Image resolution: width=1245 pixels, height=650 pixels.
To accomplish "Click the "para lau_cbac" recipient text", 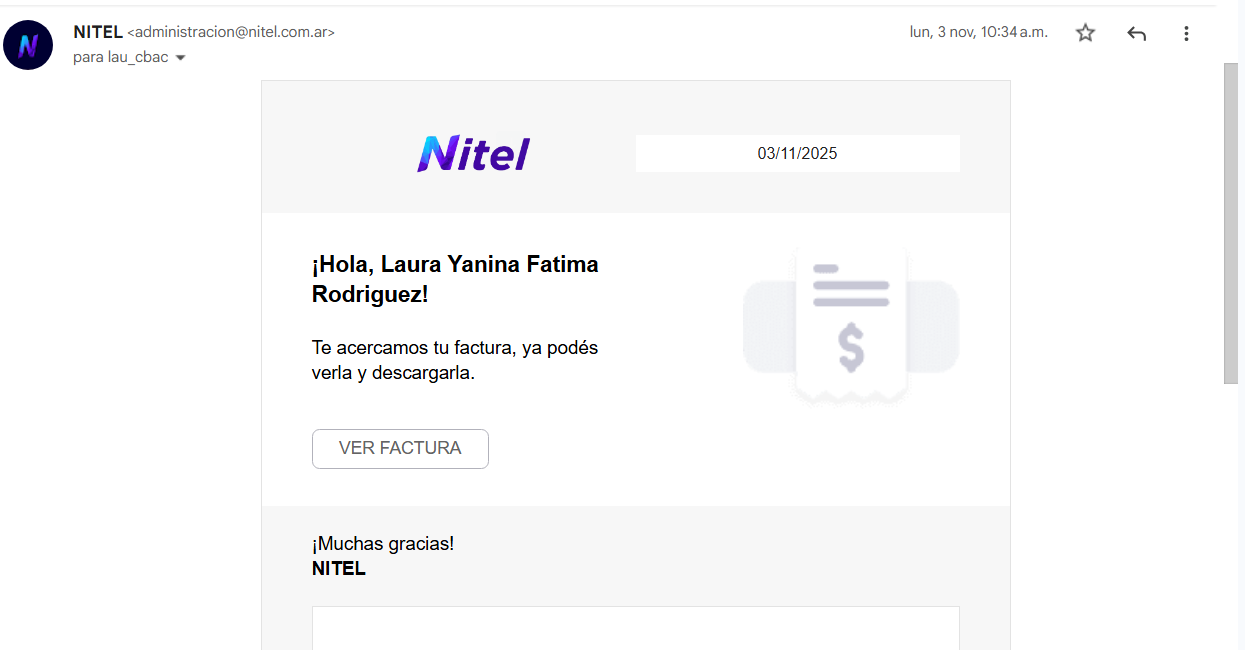I will [x=120, y=58].
